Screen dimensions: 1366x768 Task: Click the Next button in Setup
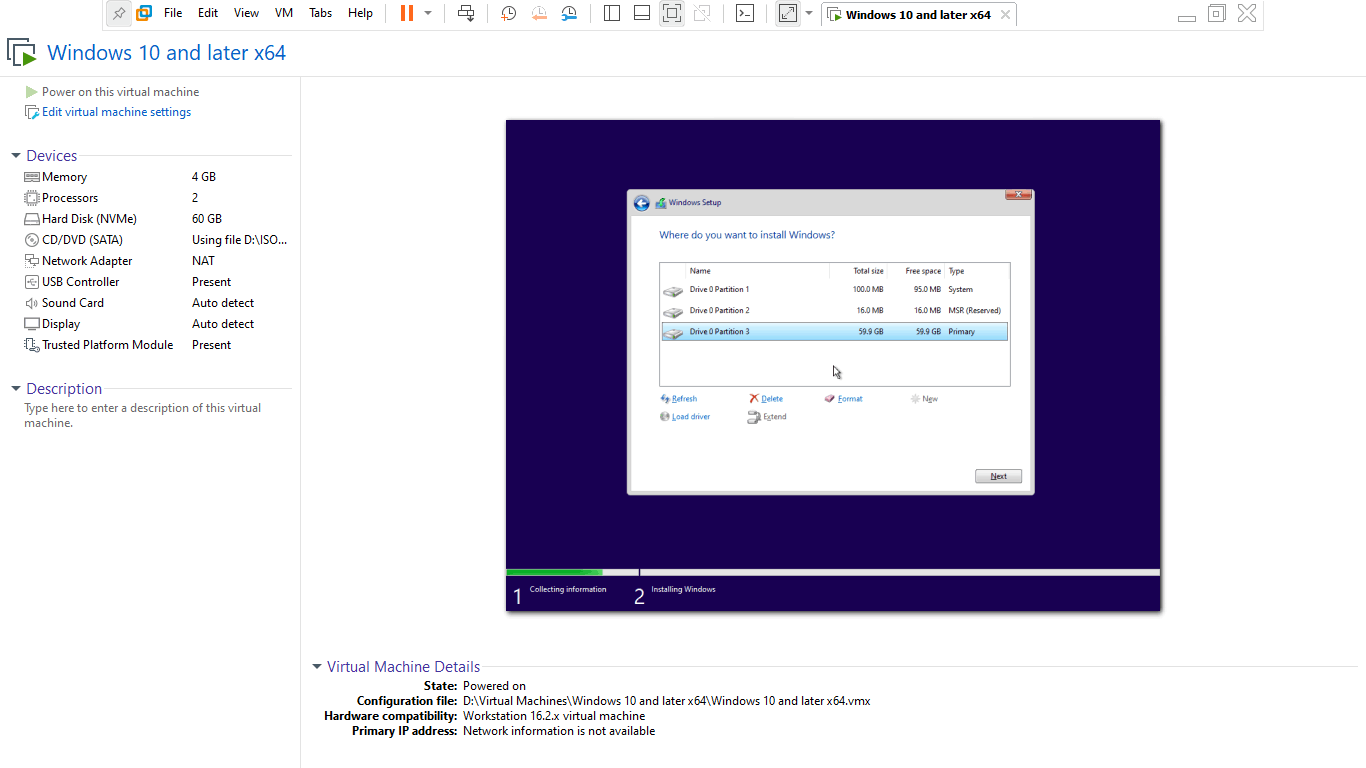click(x=998, y=476)
